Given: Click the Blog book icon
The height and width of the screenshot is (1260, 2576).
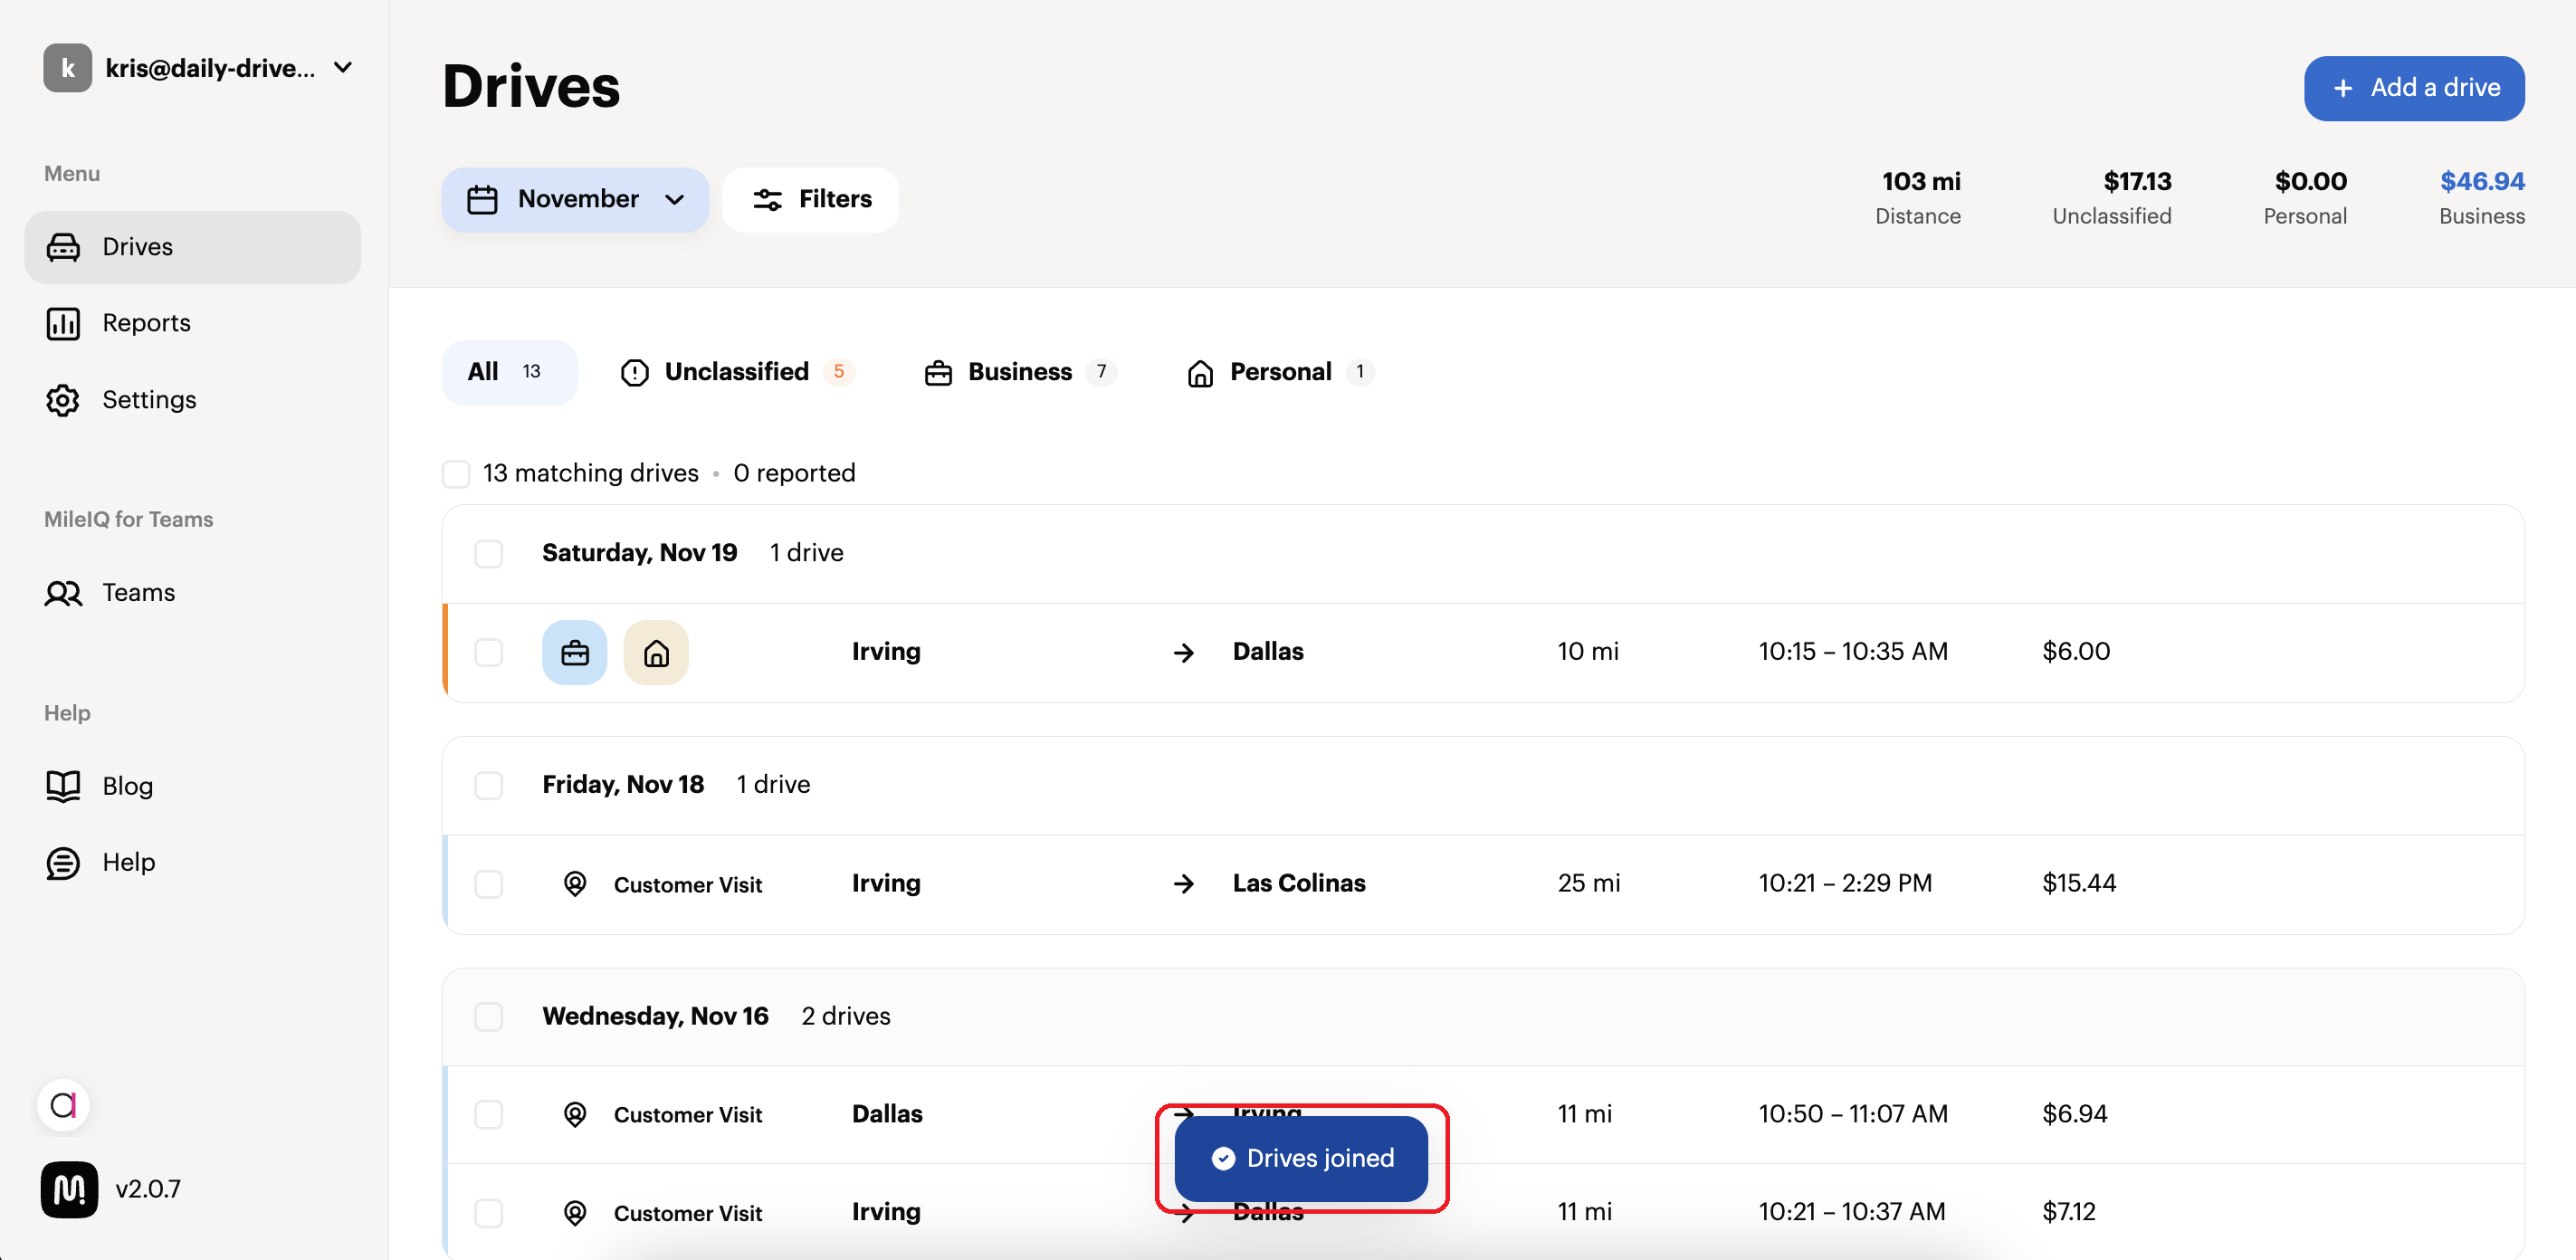Looking at the screenshot, I should 63,786.
